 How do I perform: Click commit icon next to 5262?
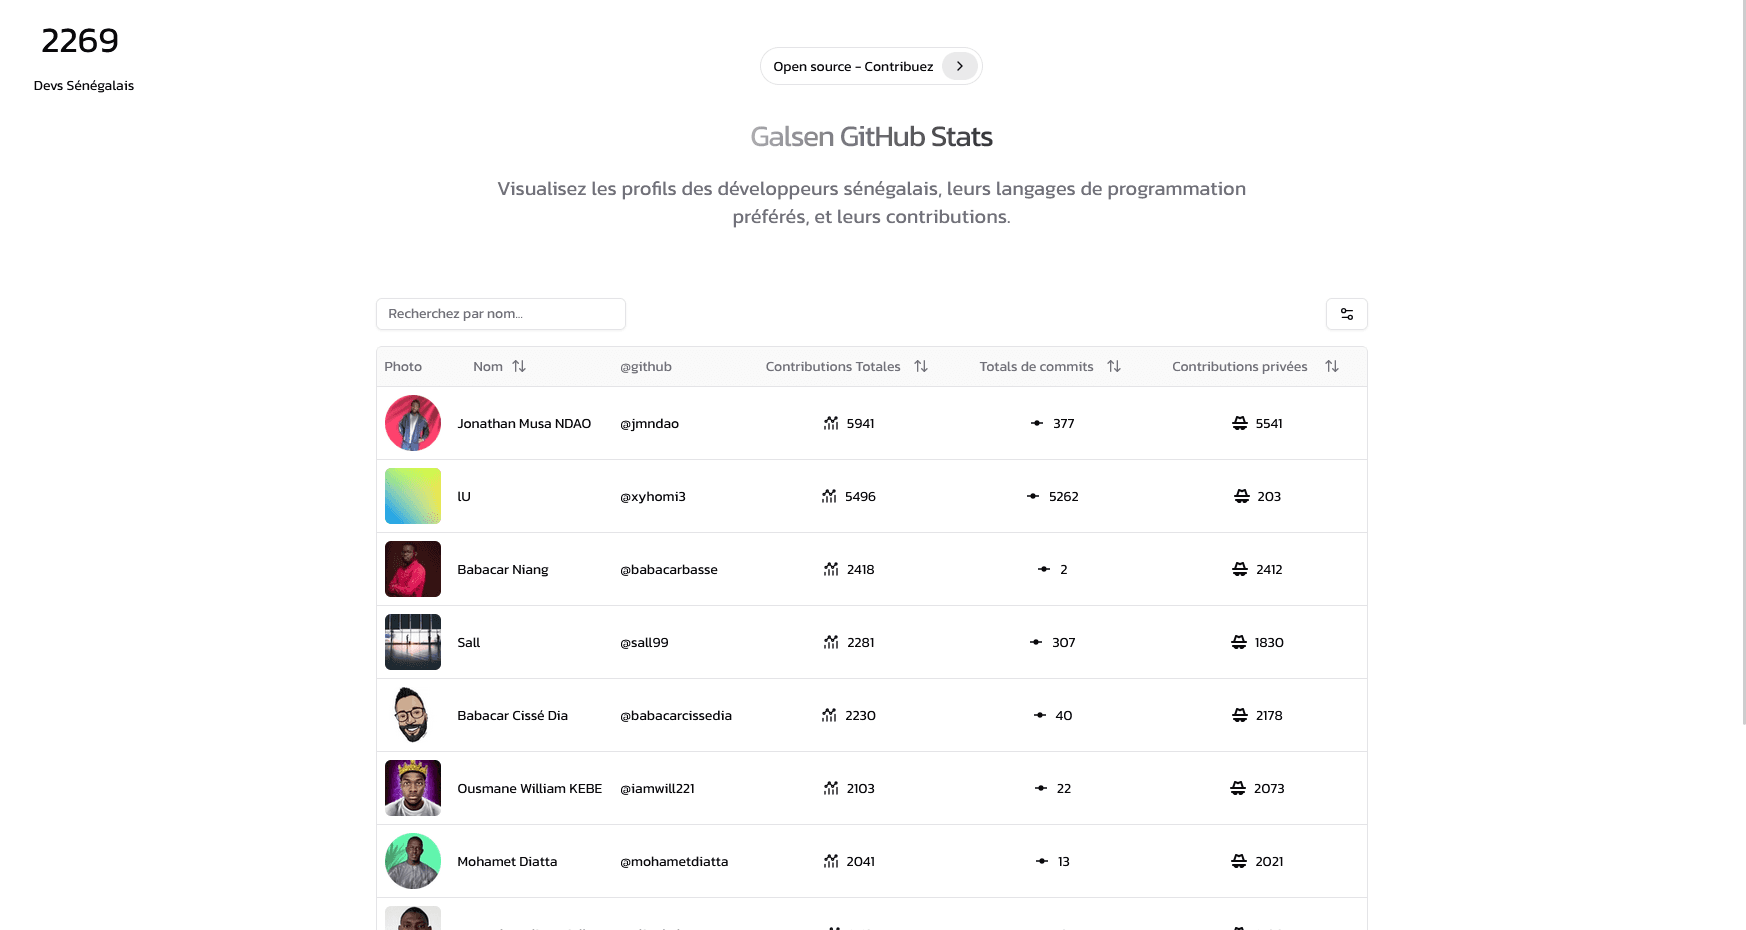click(x=1033, y=497)
